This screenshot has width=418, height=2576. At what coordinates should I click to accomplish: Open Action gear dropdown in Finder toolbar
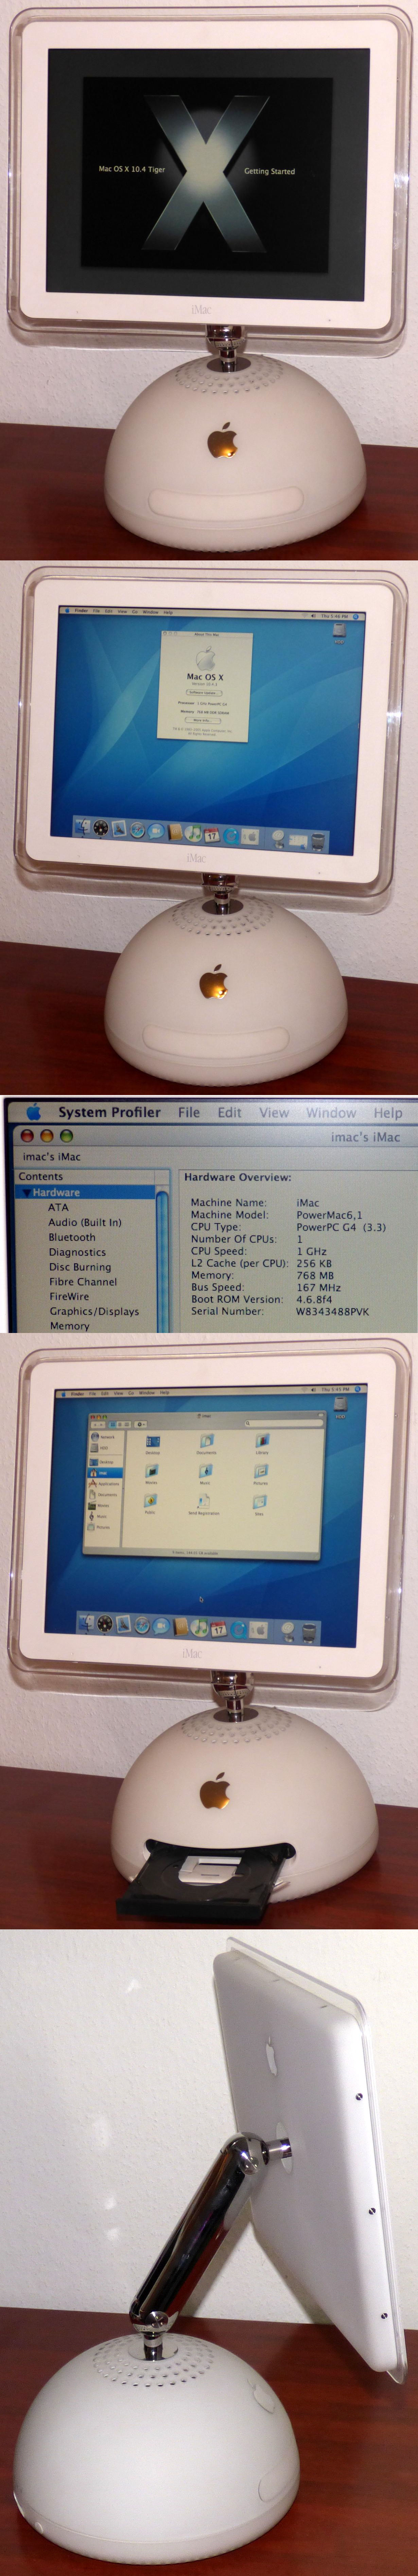click(141, 1424)
